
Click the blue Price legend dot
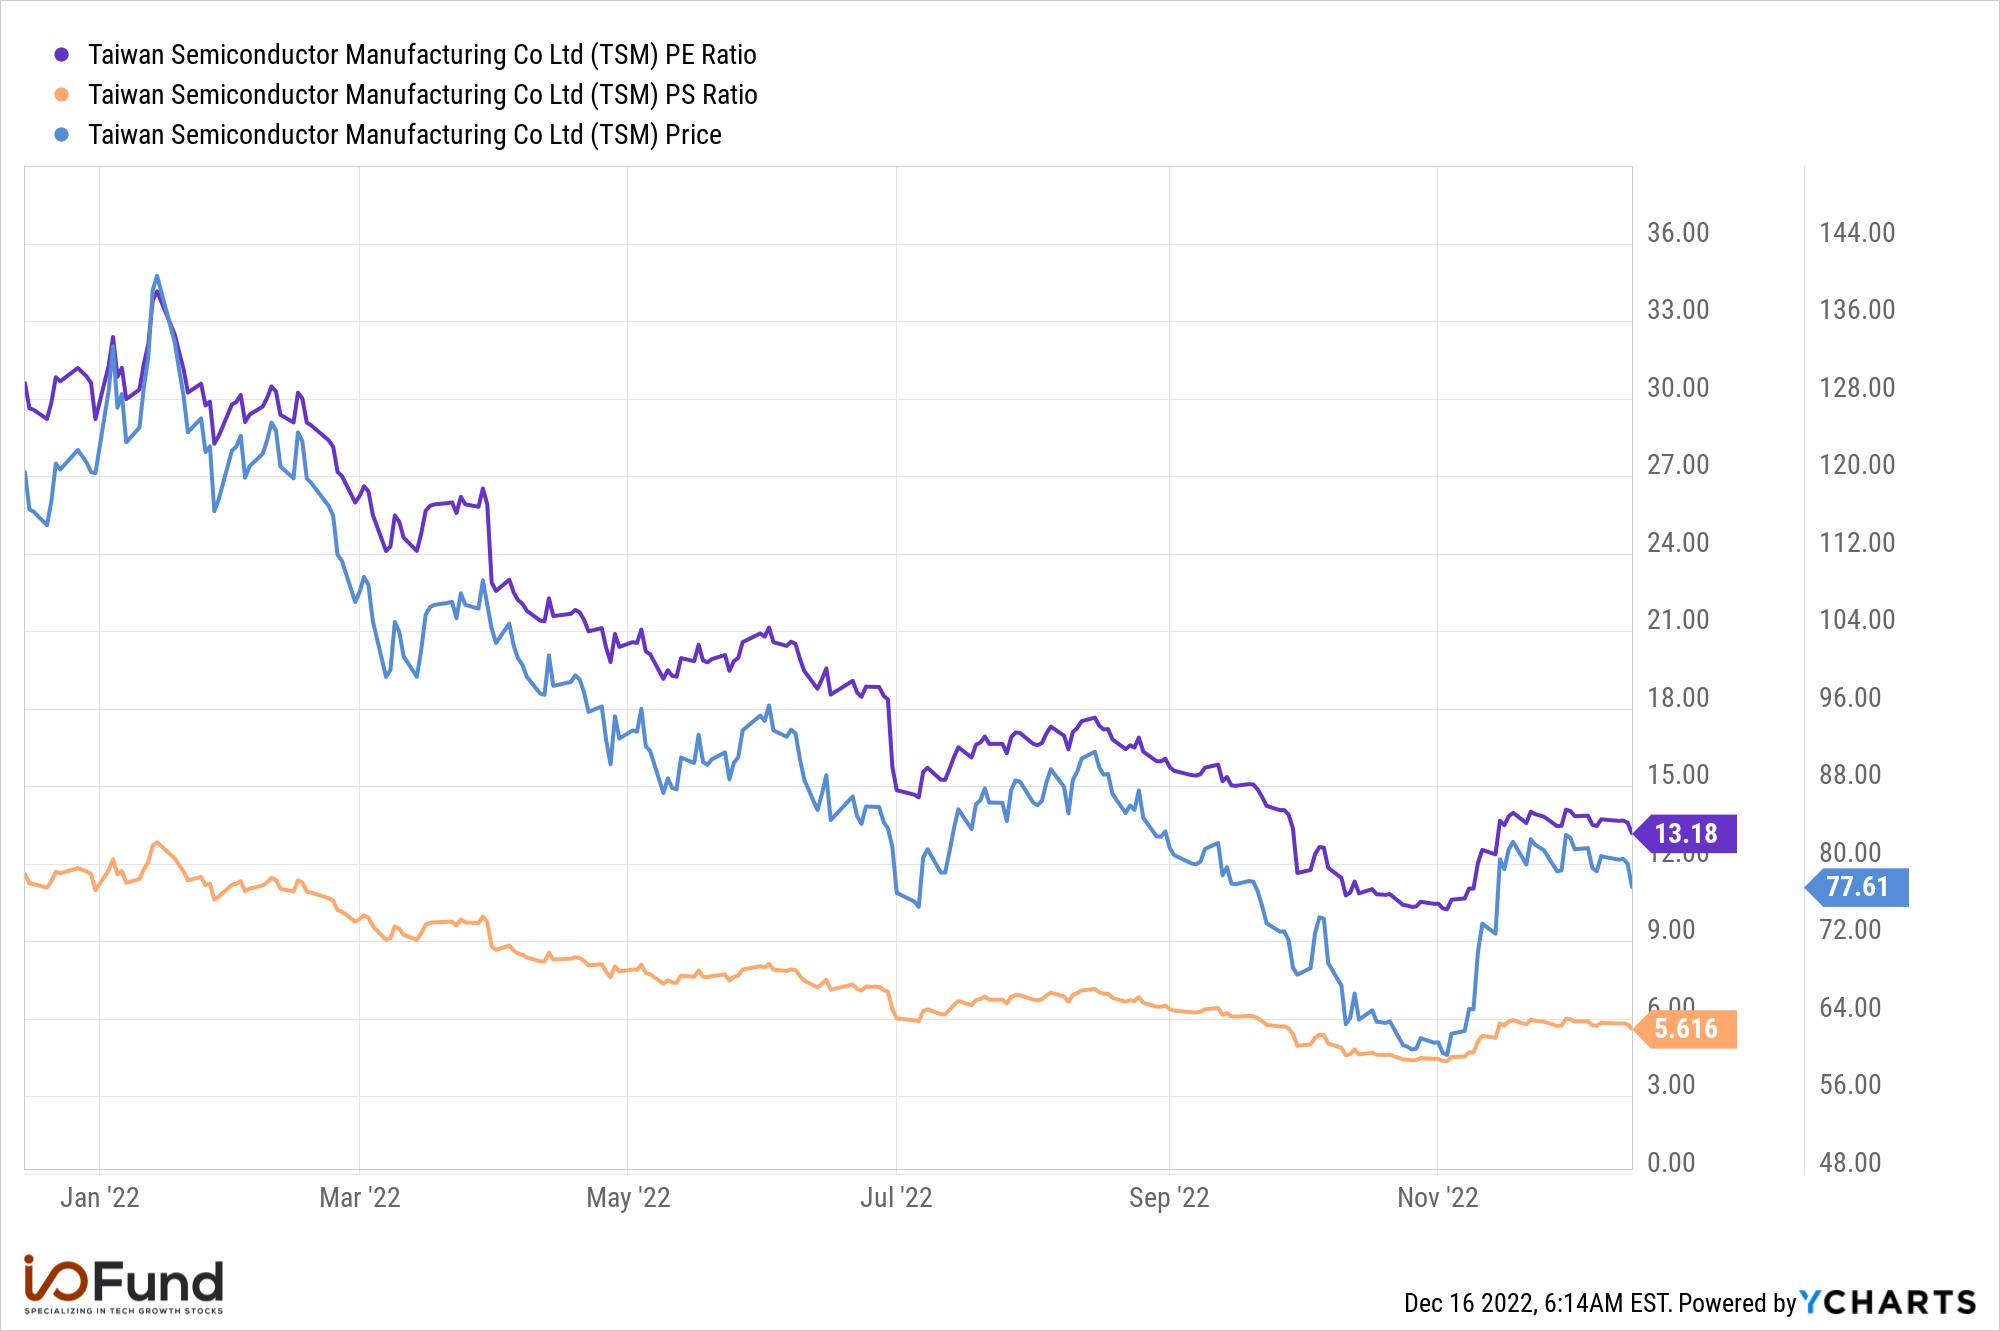[x=62, y=134]
